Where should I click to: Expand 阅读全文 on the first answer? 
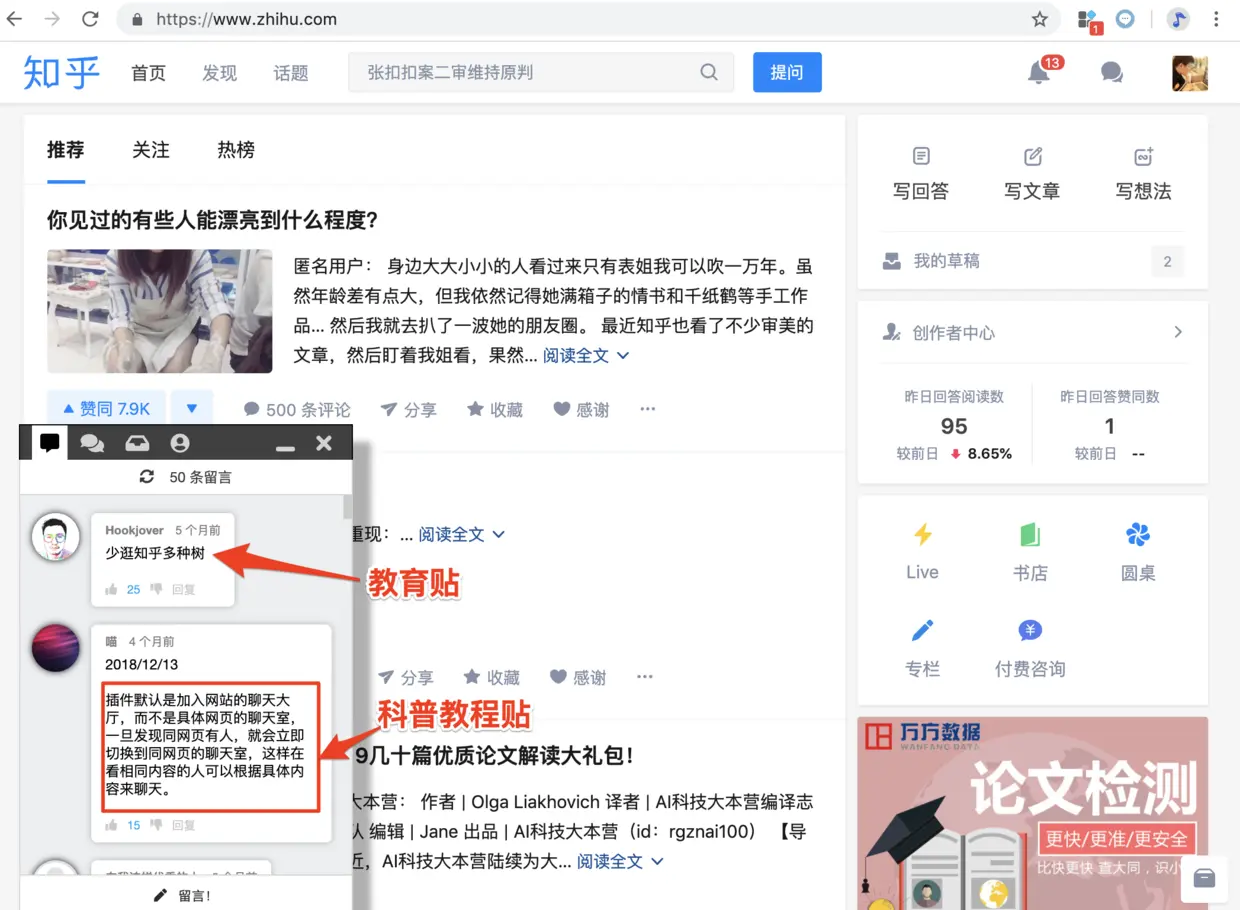[x=586, y=355]
